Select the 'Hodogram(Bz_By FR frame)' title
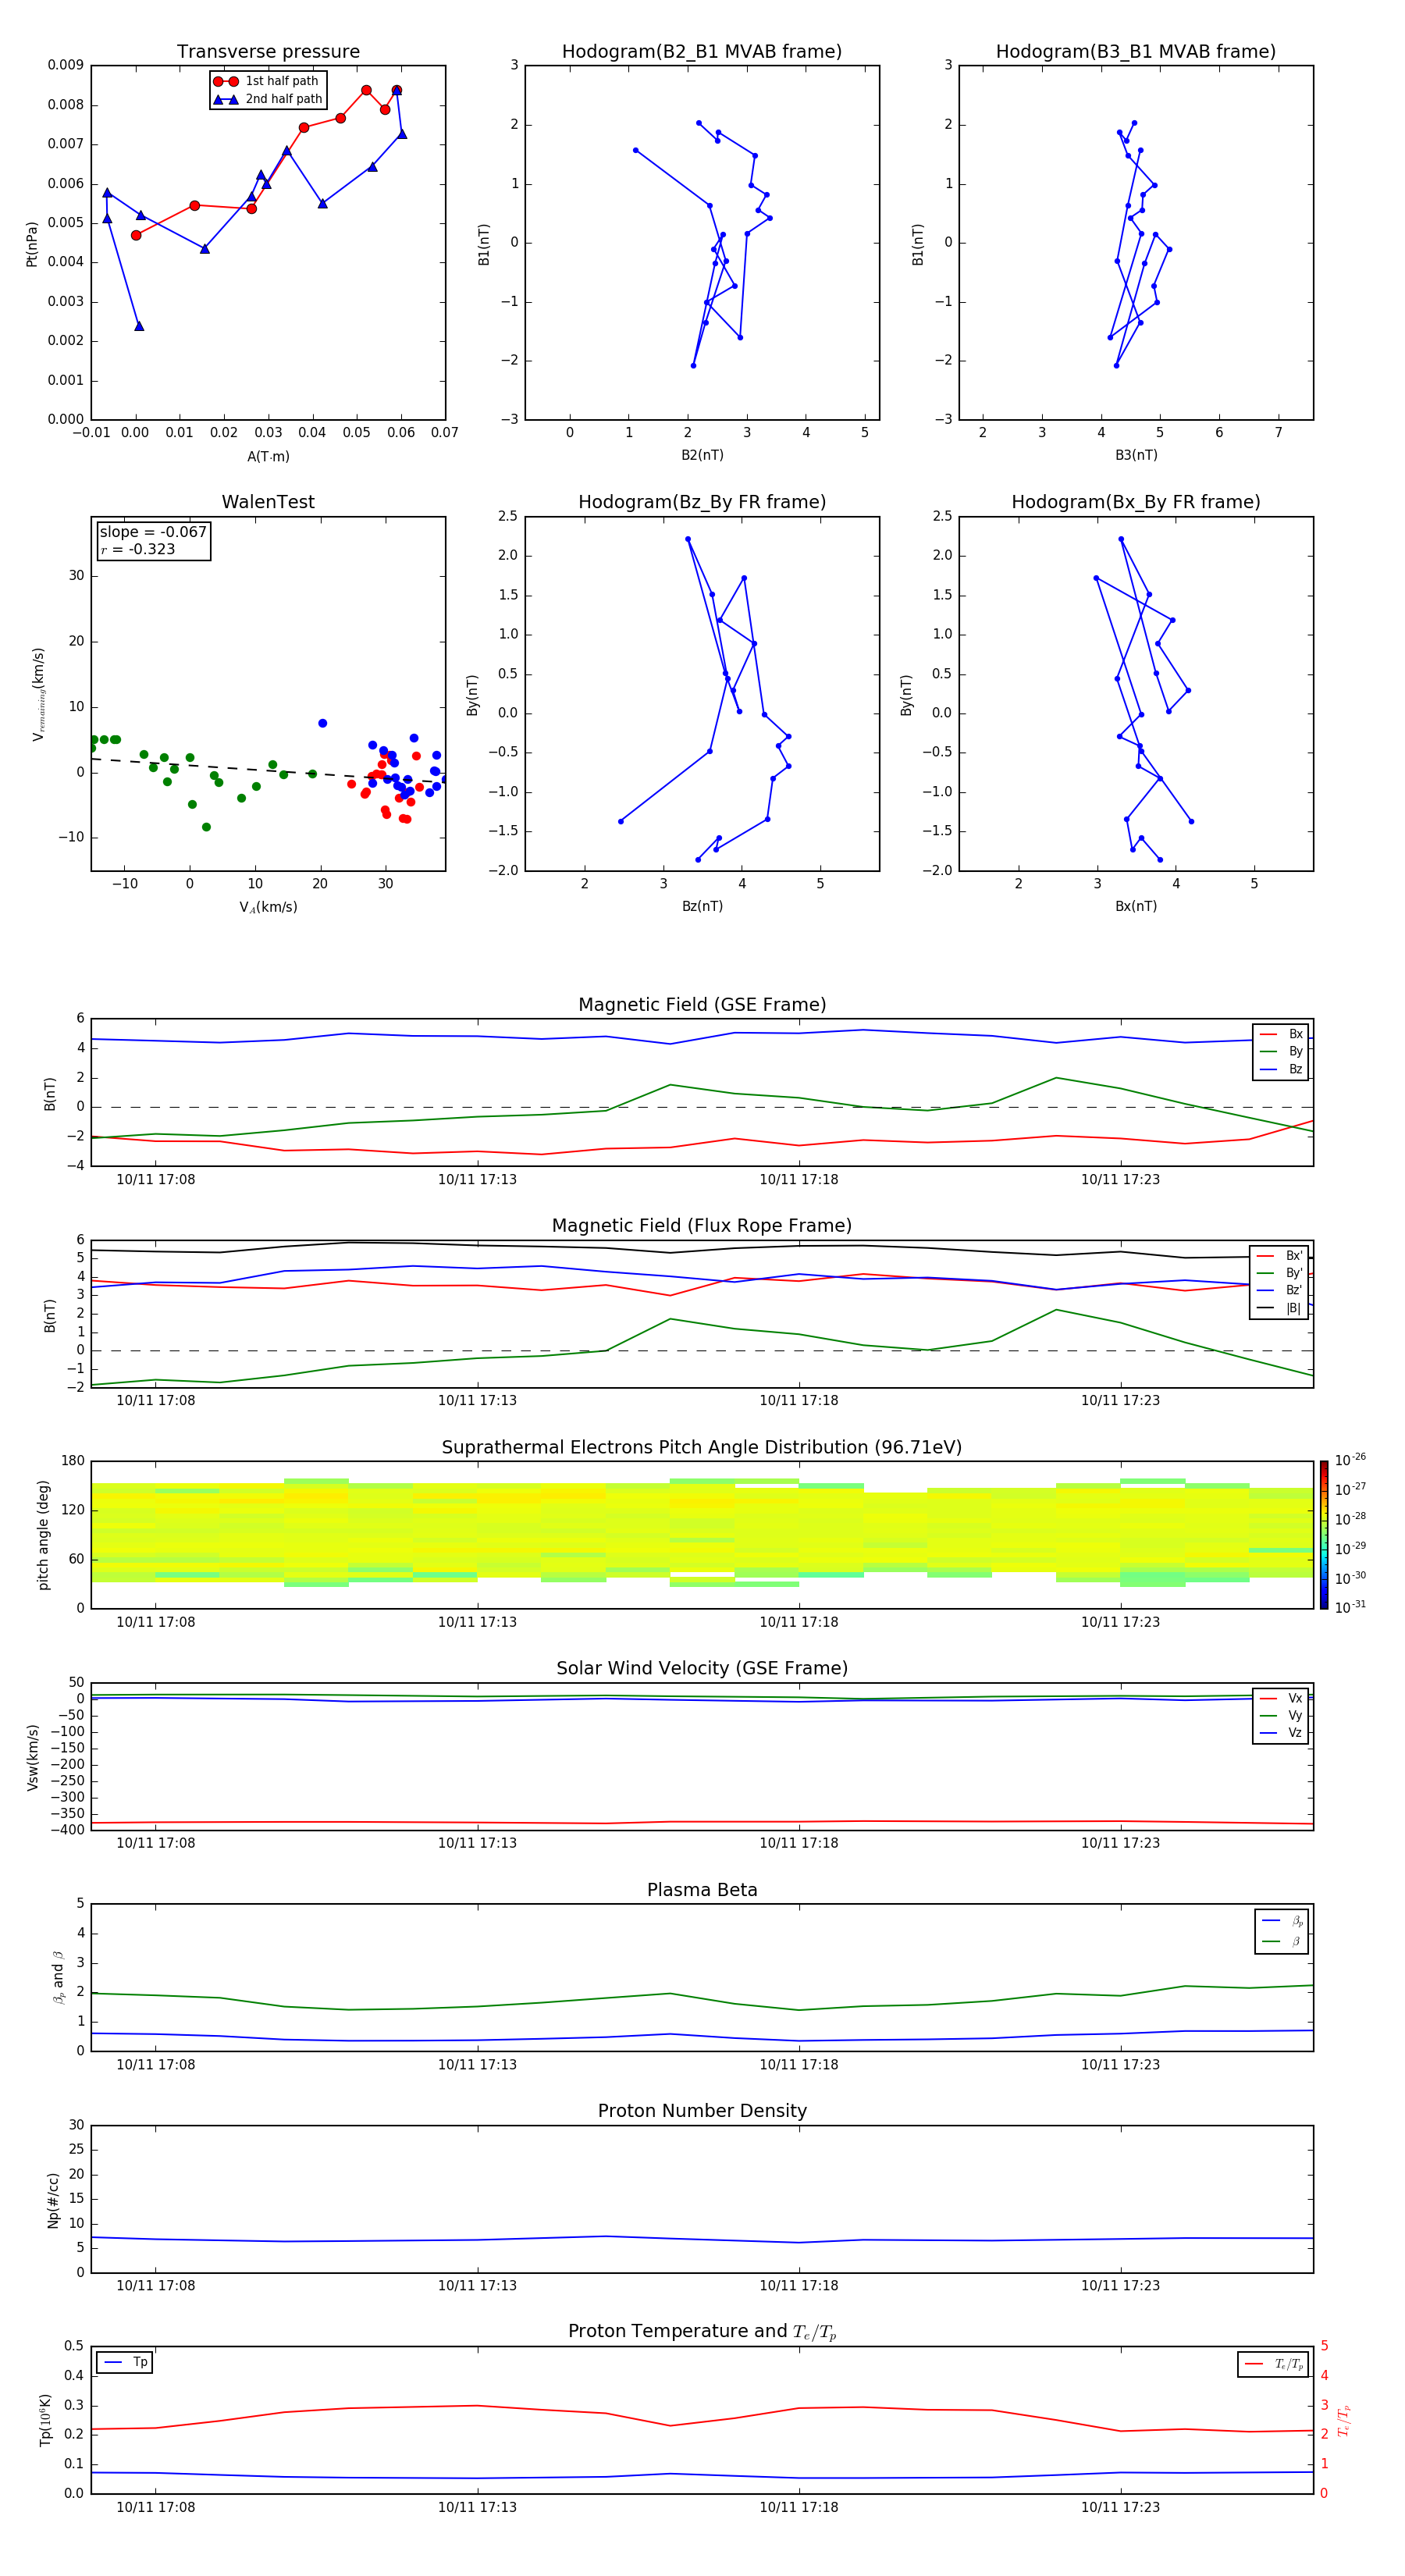The height and width of the screenshot is (2576, 1405). tap(702, 502)
